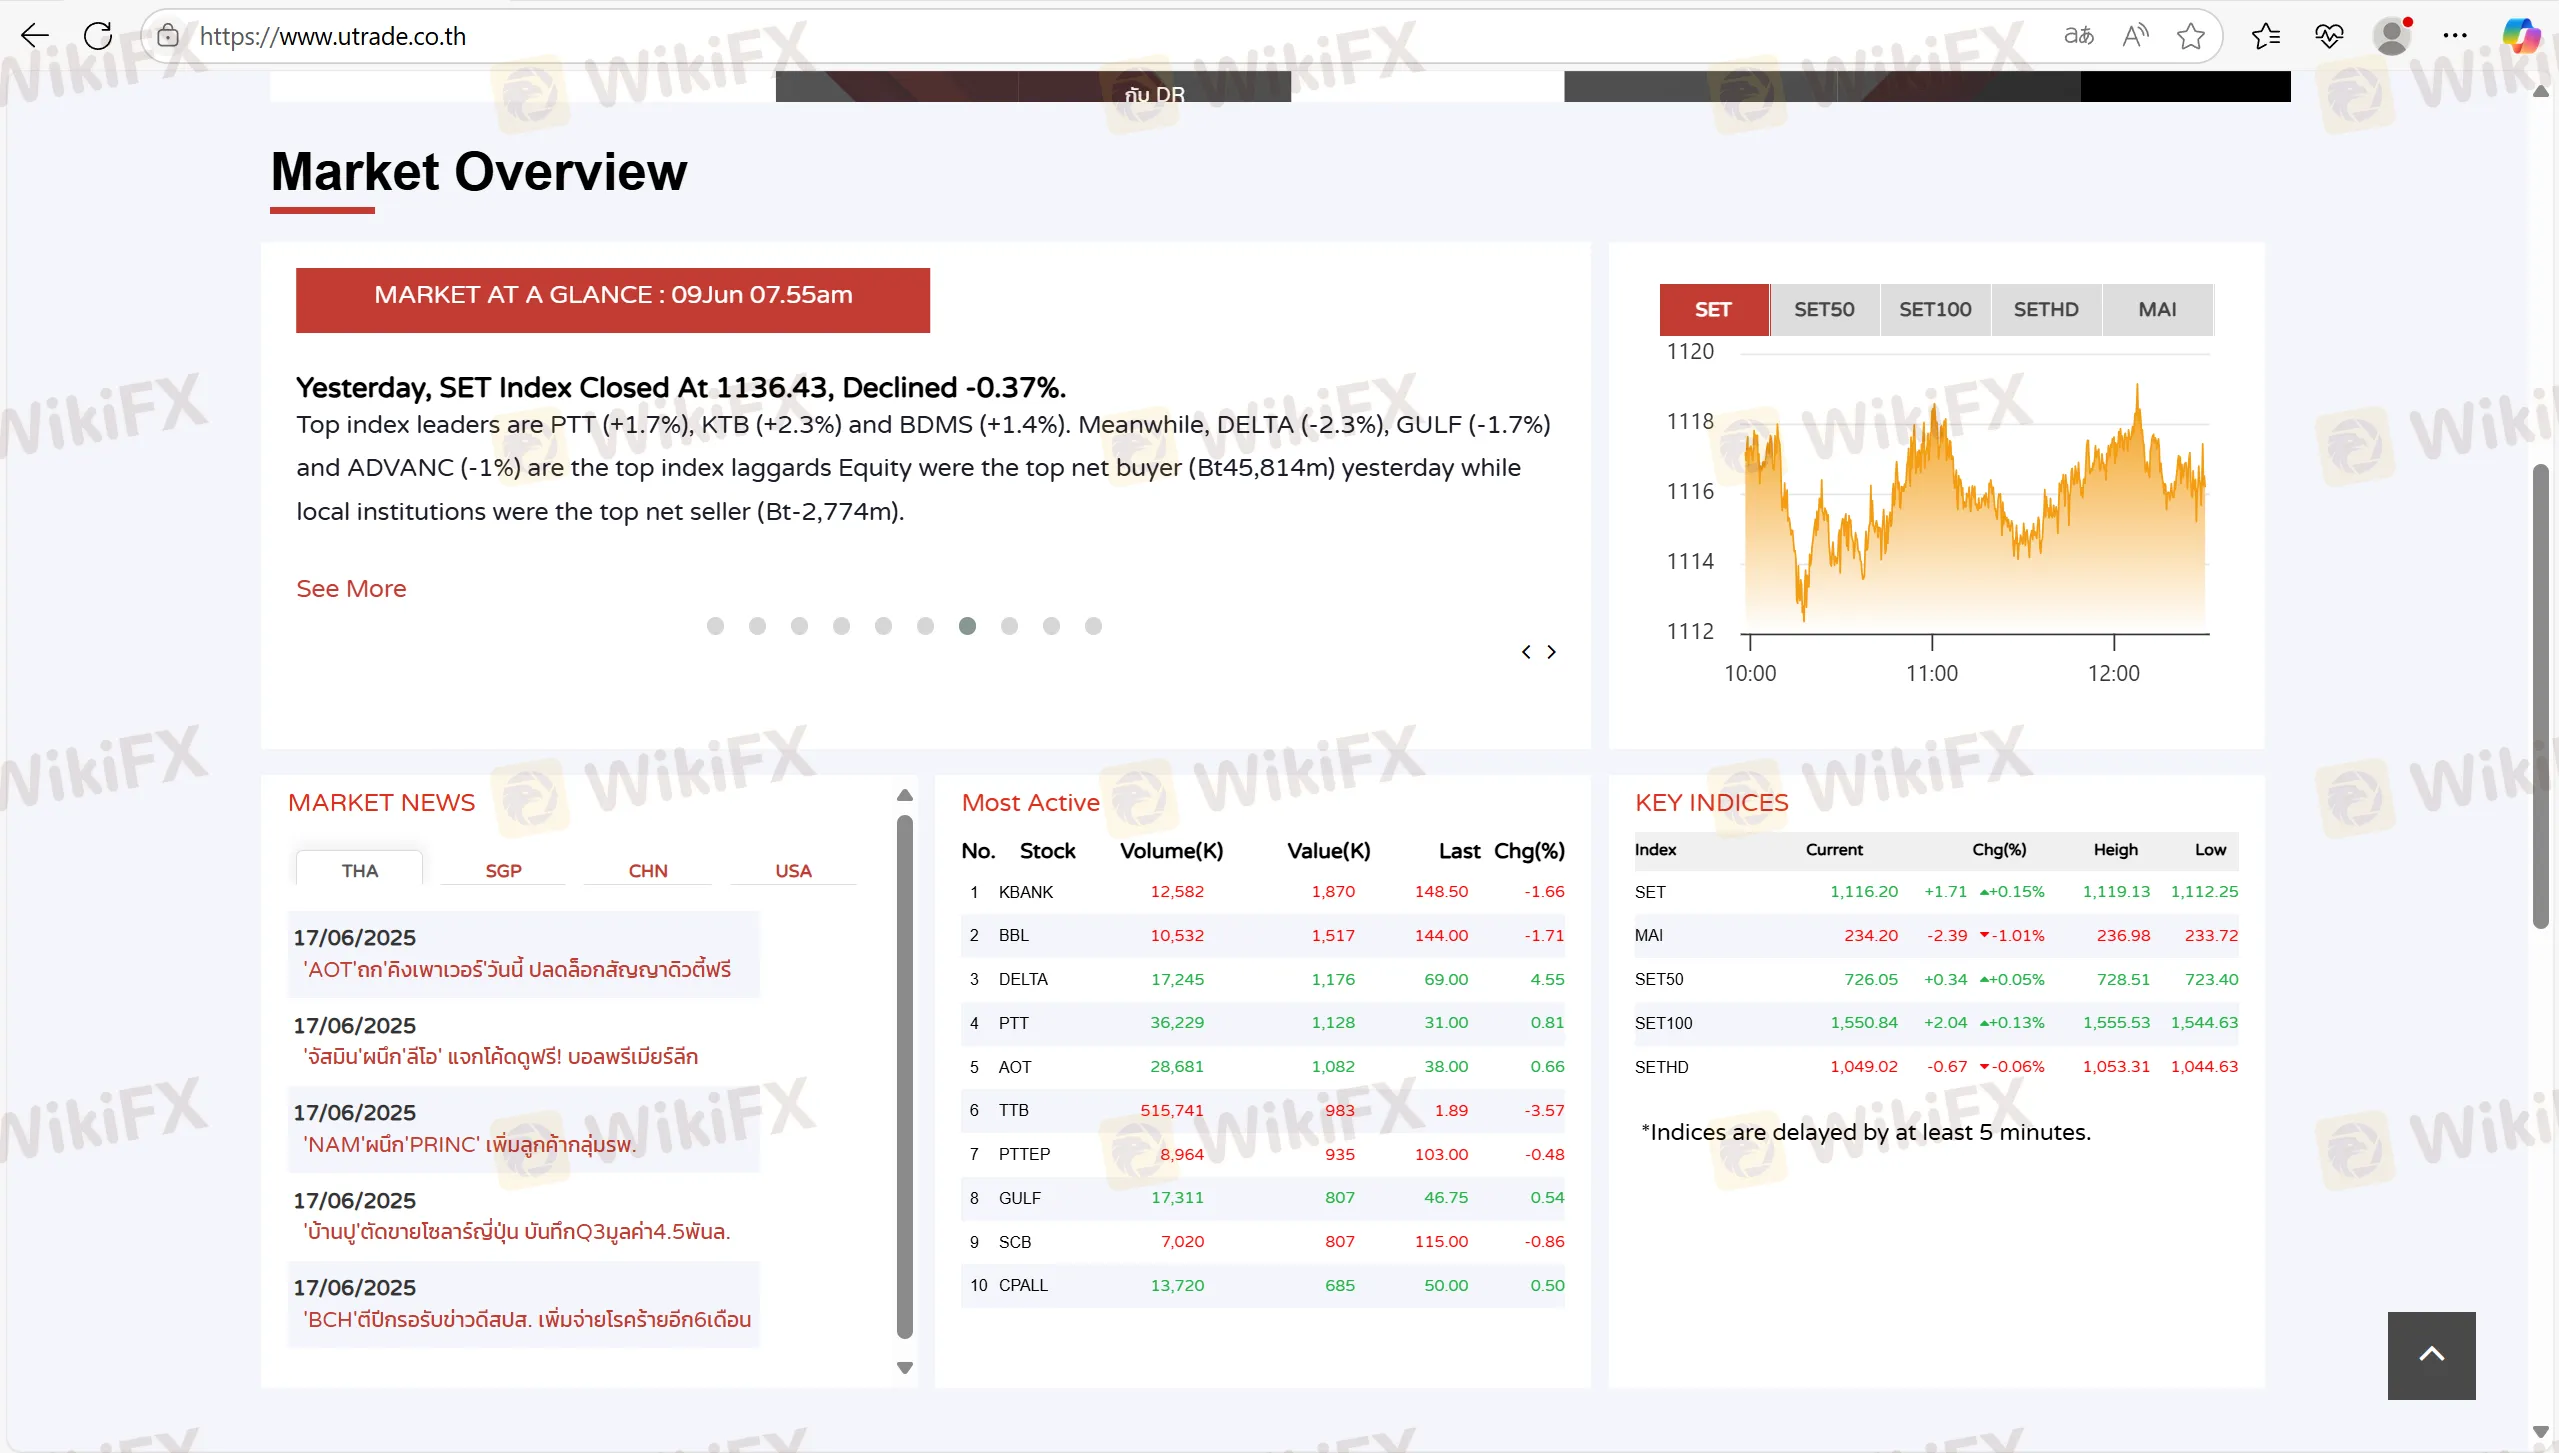This screenshot has width=2559, height=1453.
Task: Reload the page with refresh icon
Action: 98,36
